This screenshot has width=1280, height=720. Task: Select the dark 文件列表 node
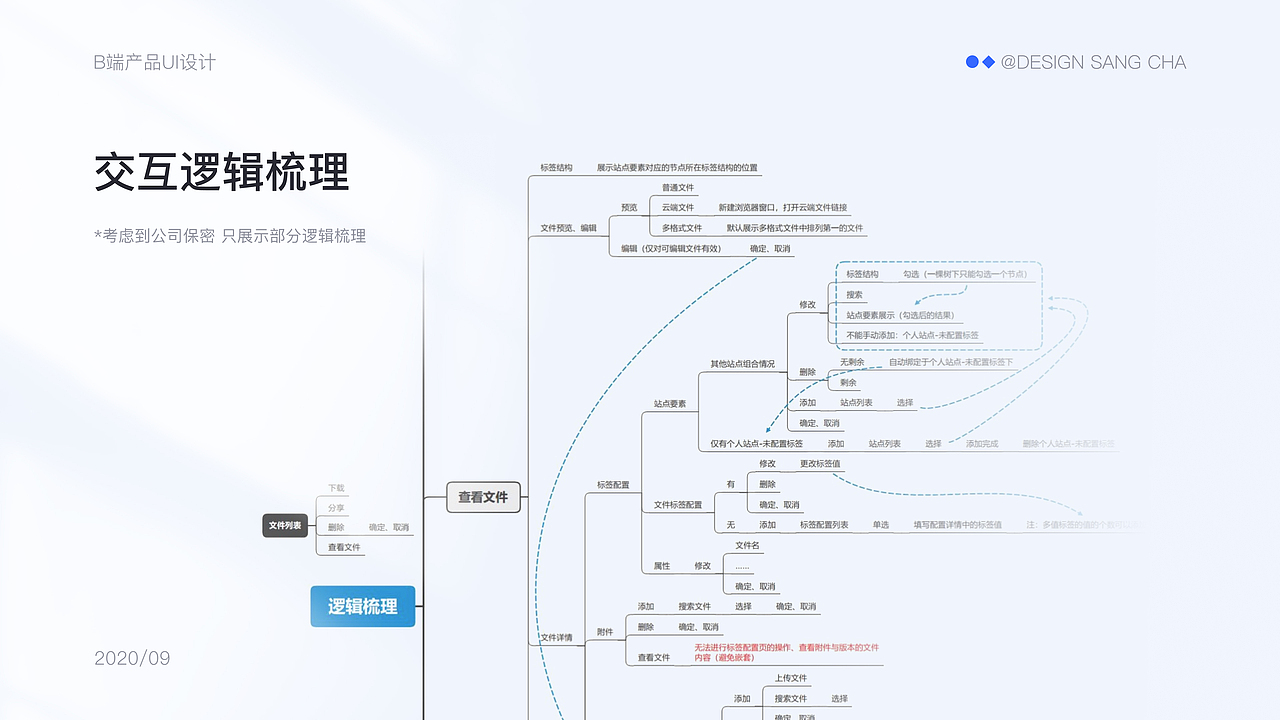tap(285, 524)
